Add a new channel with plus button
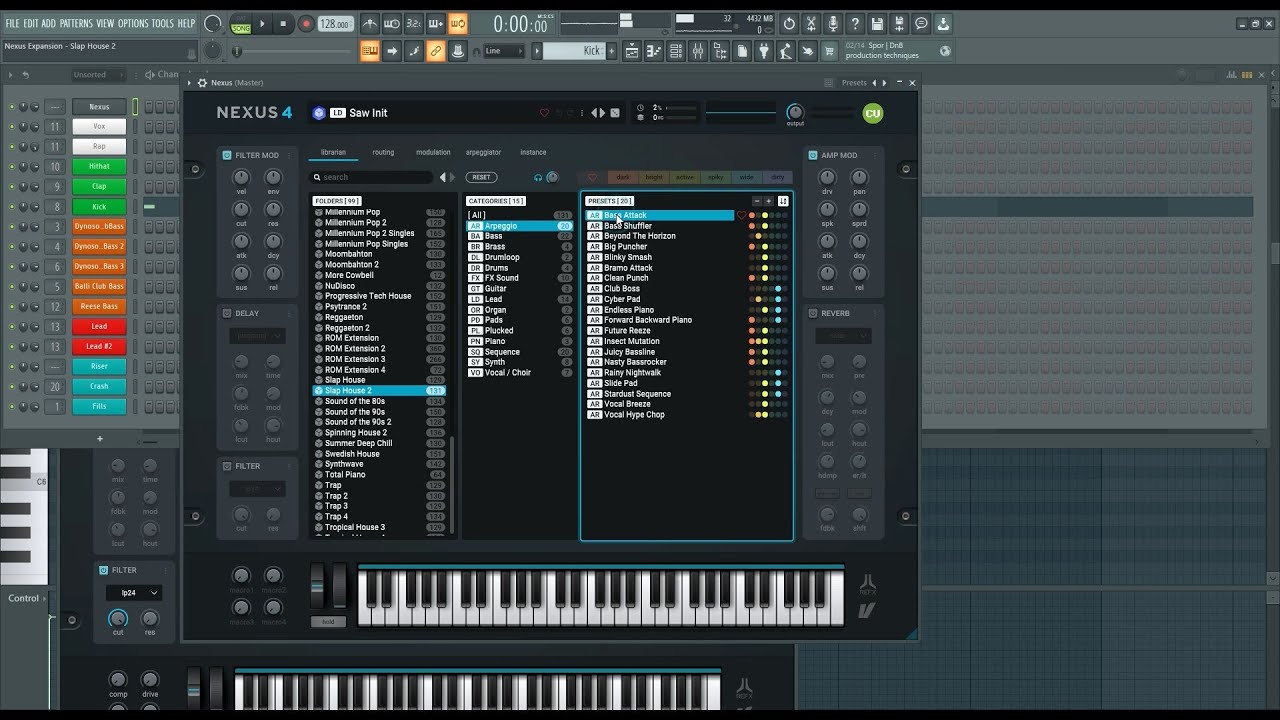This screenshot has height=720, width=1280. pos(99,438)
